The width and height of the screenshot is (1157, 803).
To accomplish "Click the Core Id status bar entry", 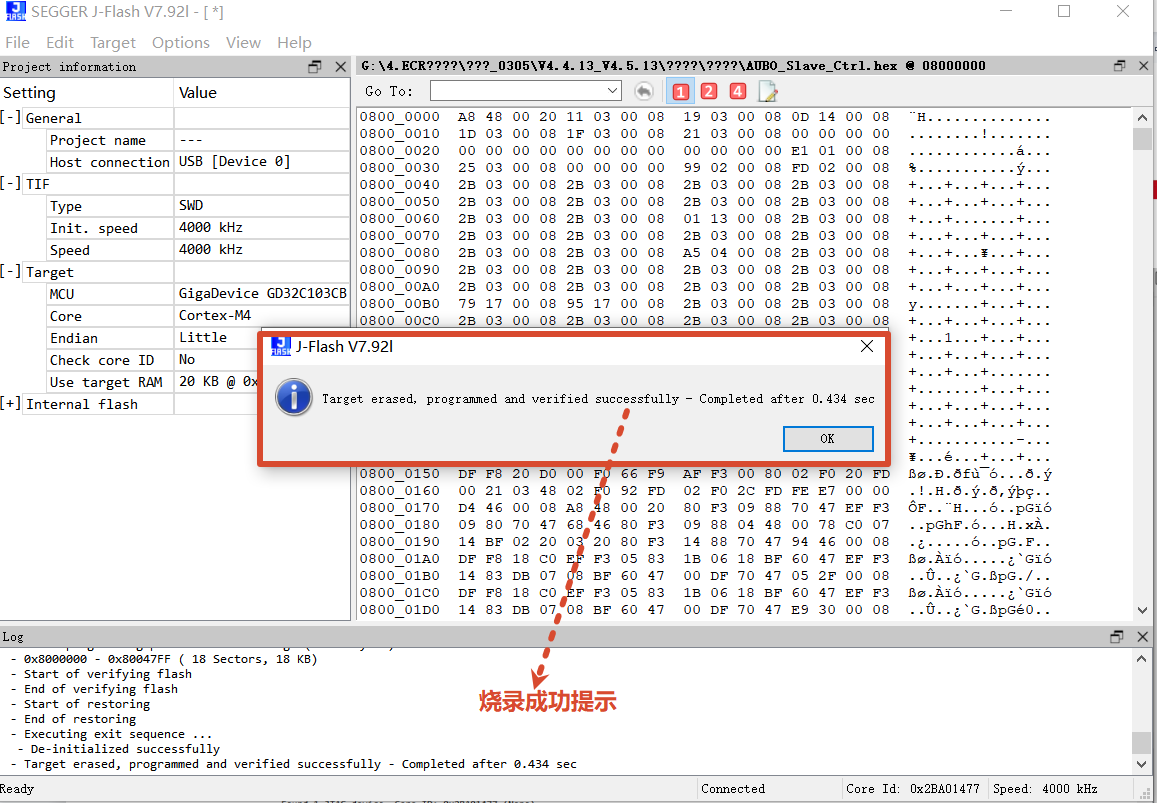I will tap(913, 789).
